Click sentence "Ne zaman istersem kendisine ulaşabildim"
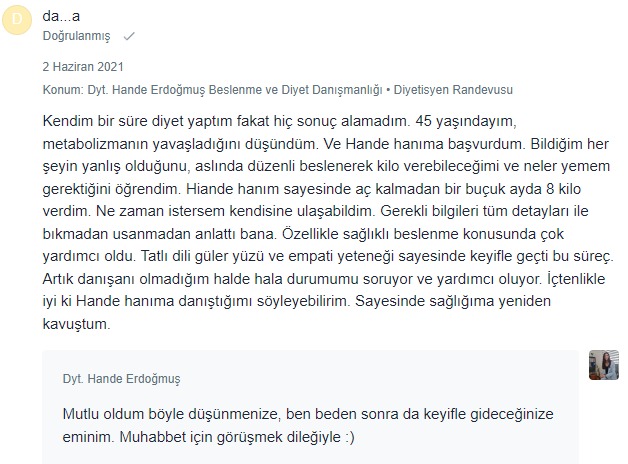The width and height of the screenshot is (628, 464). coord(236,211)
